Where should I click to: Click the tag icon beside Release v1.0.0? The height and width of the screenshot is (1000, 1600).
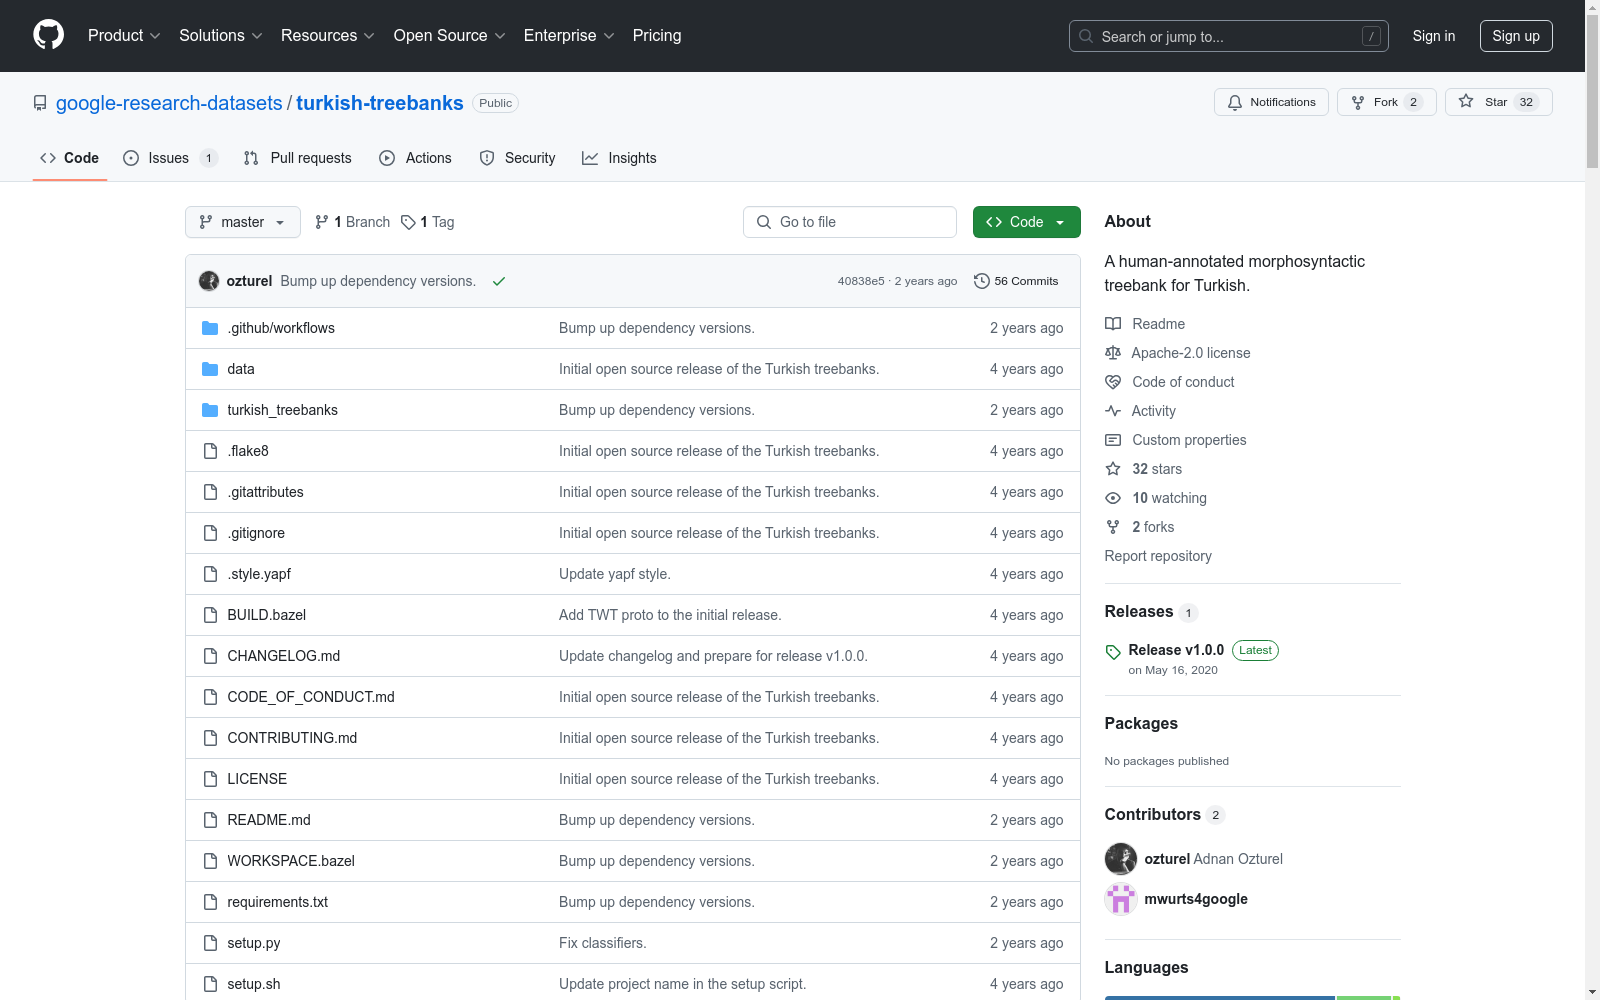(1113, 652)
